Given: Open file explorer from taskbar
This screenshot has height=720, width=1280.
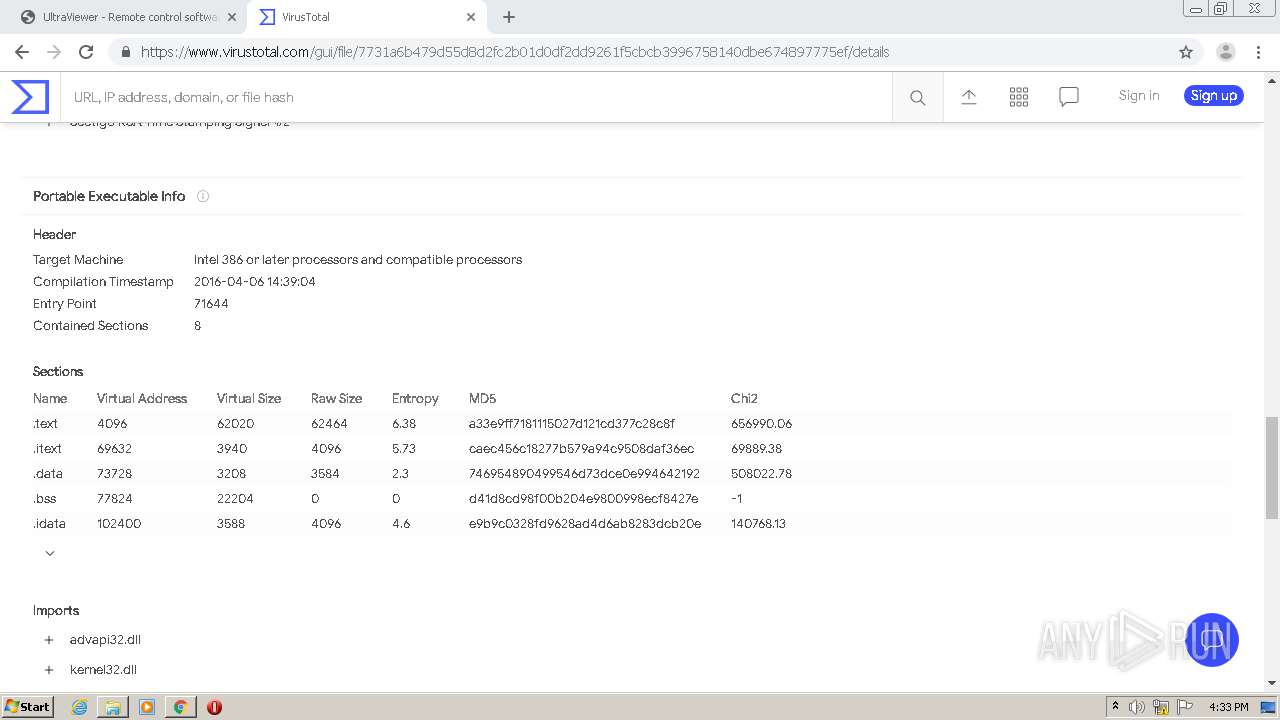Looking at the screenshot, I should (x=113, y=707).
